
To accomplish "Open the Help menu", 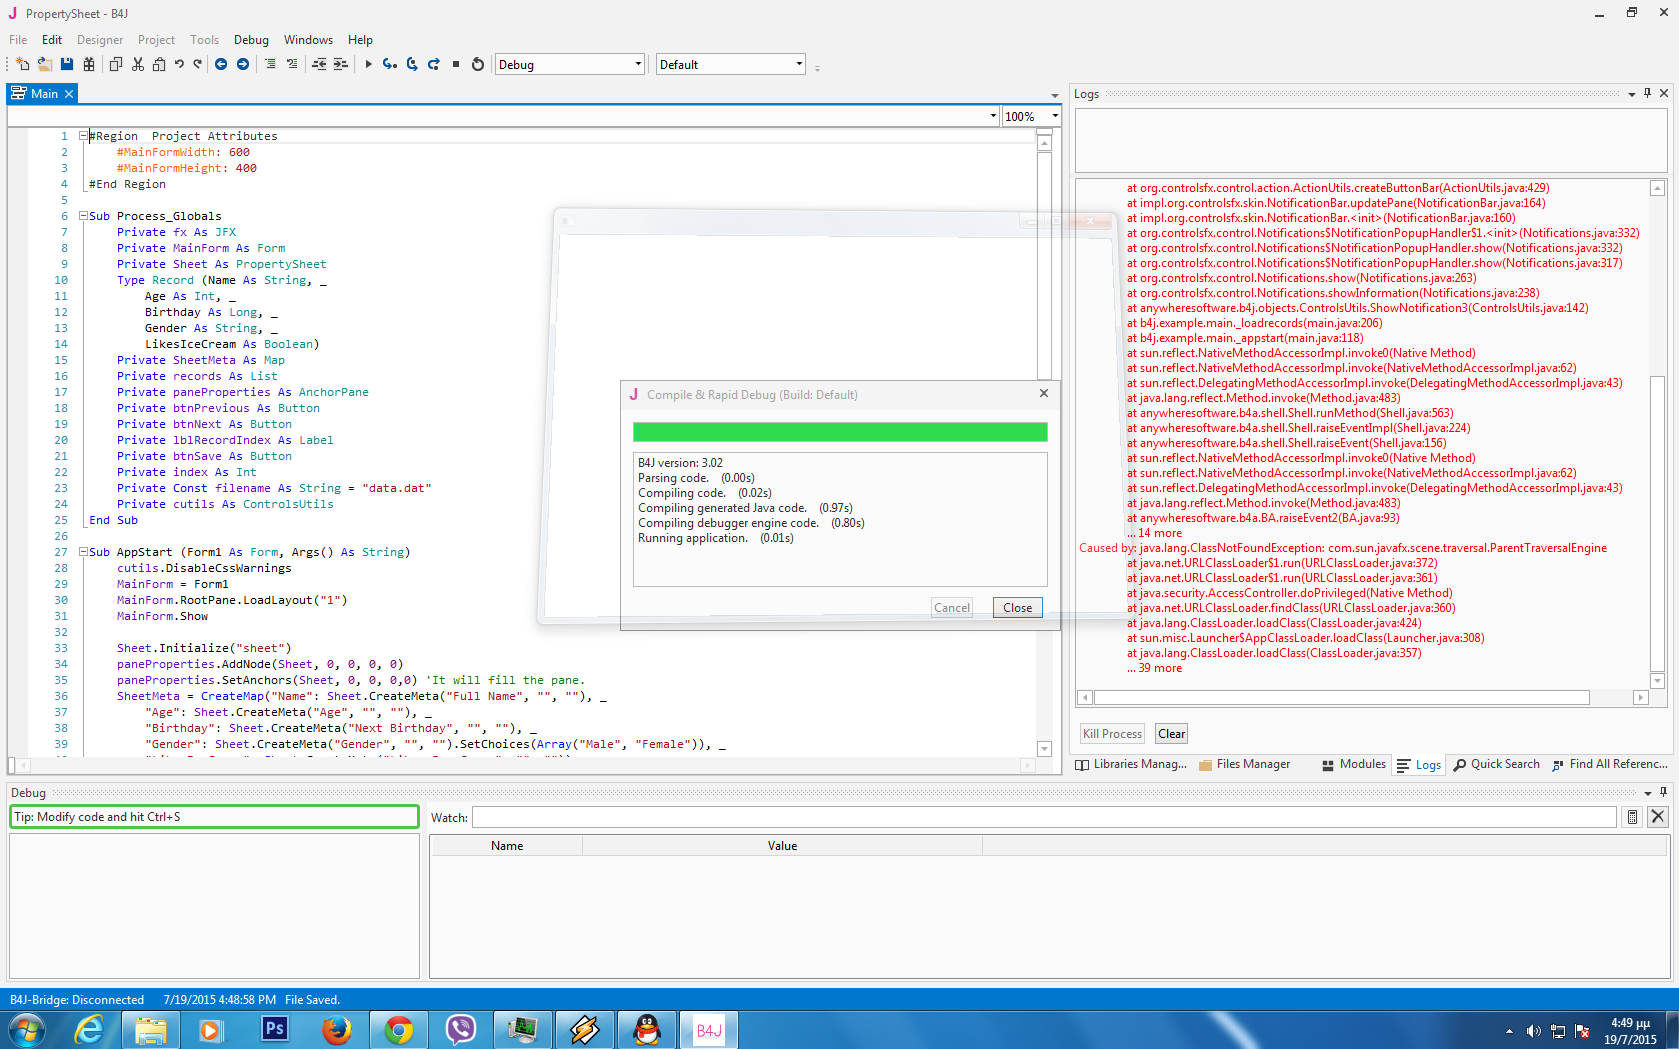I will (x=360, y=40).
